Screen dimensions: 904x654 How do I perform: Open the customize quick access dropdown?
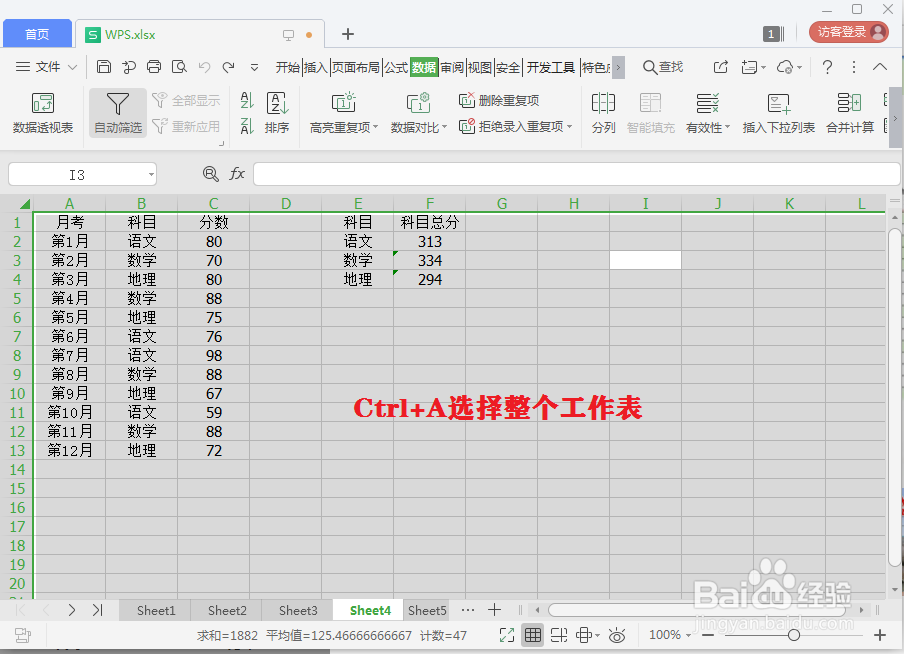[254, 67]
